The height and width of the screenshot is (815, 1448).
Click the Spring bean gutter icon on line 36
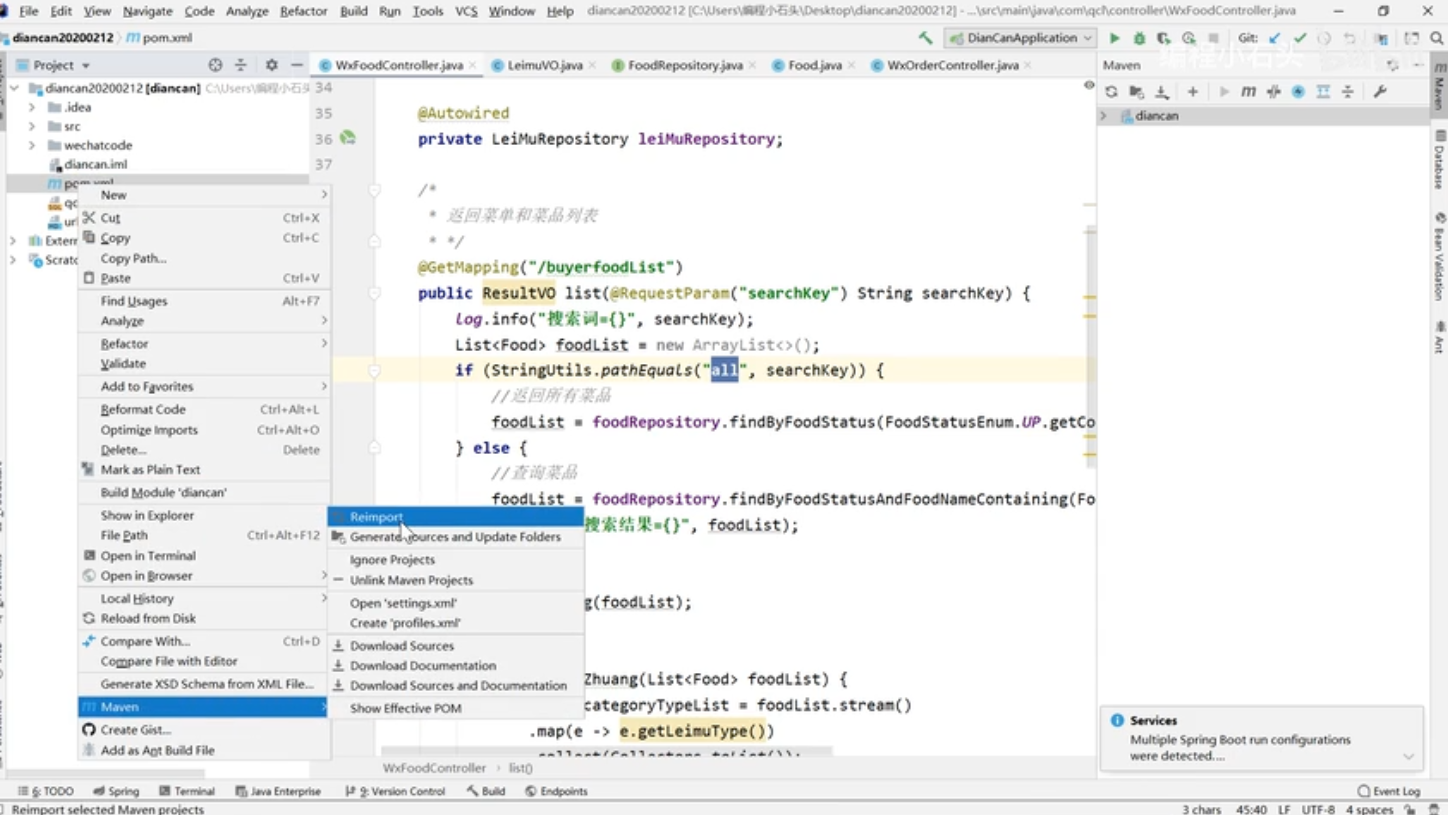pos(347,138)
